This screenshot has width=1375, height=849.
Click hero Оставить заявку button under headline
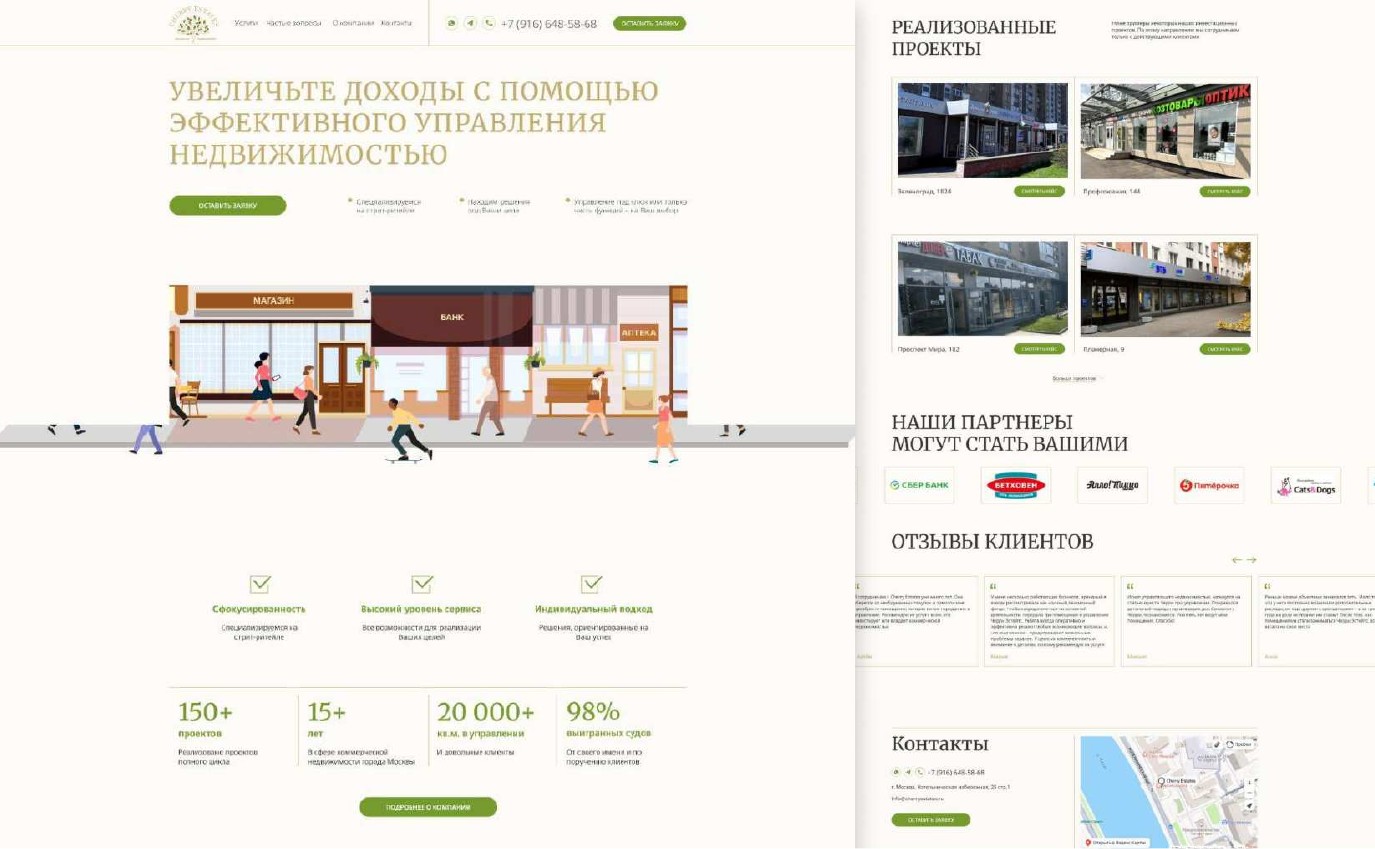pos(228,206)
